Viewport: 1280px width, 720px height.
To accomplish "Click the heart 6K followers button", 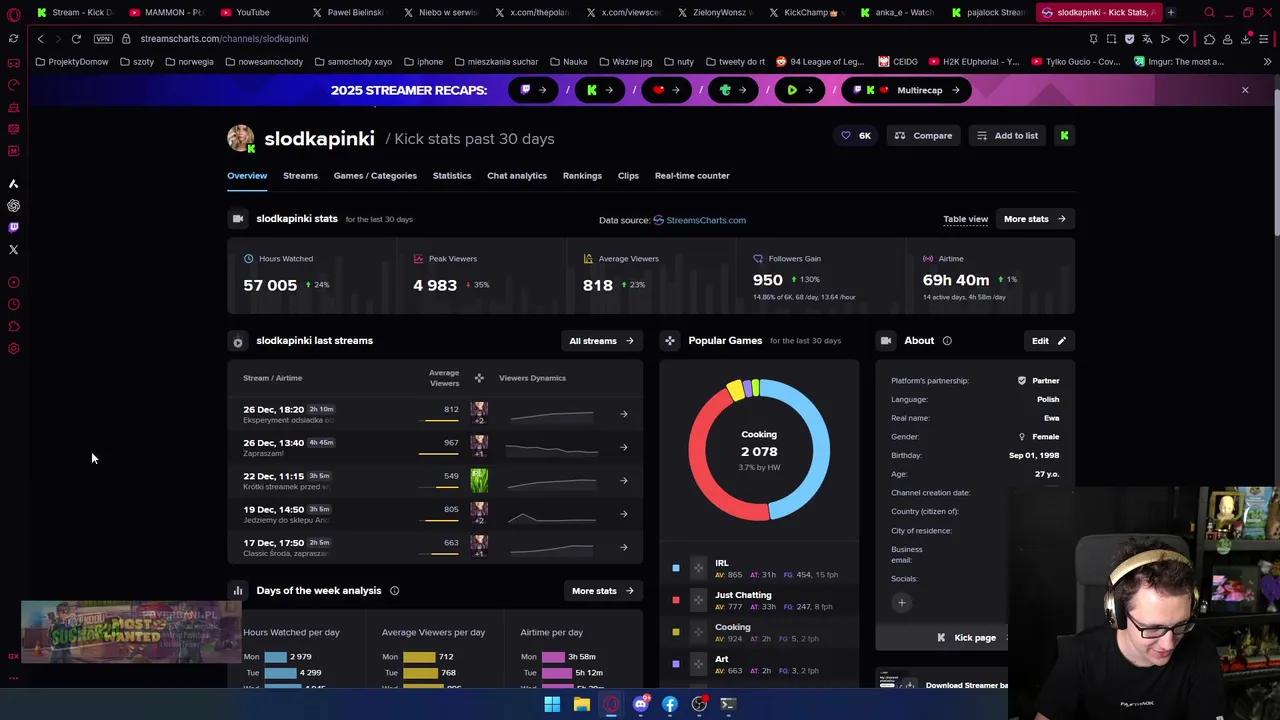I will click(856, 136).
